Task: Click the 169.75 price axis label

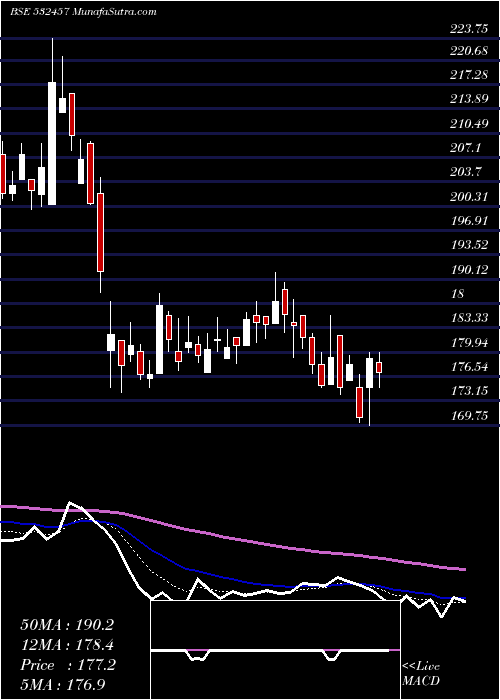Action: tap(468, 415)
